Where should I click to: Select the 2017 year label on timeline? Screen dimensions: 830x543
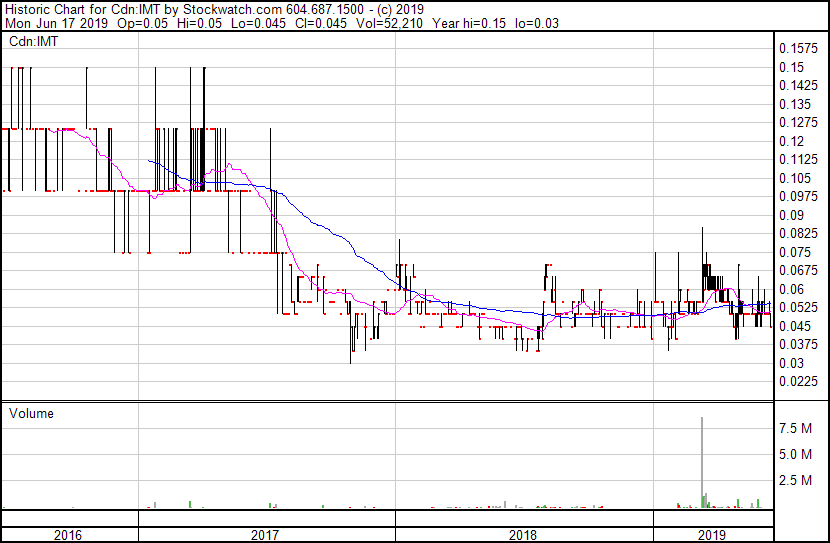tap(265, 535)
